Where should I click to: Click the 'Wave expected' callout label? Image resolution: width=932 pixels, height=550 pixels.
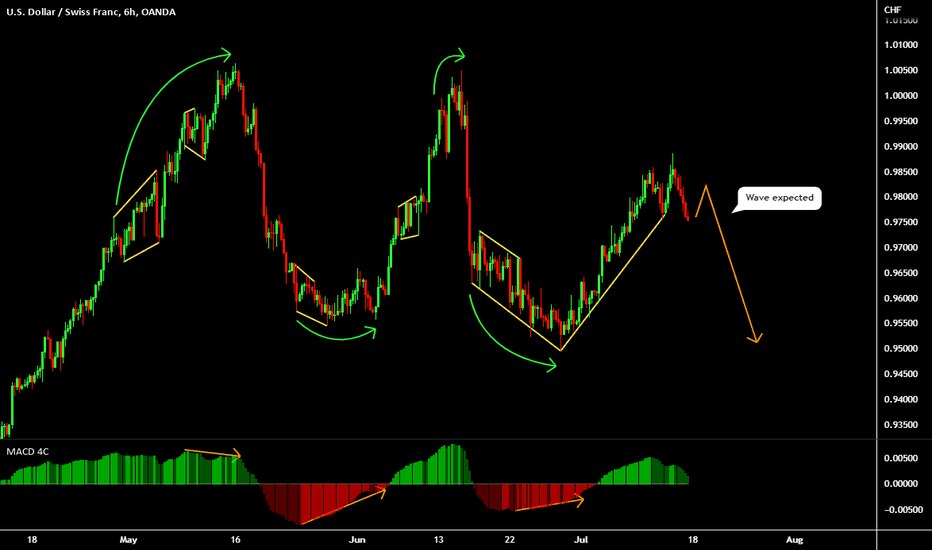[779, 198]
